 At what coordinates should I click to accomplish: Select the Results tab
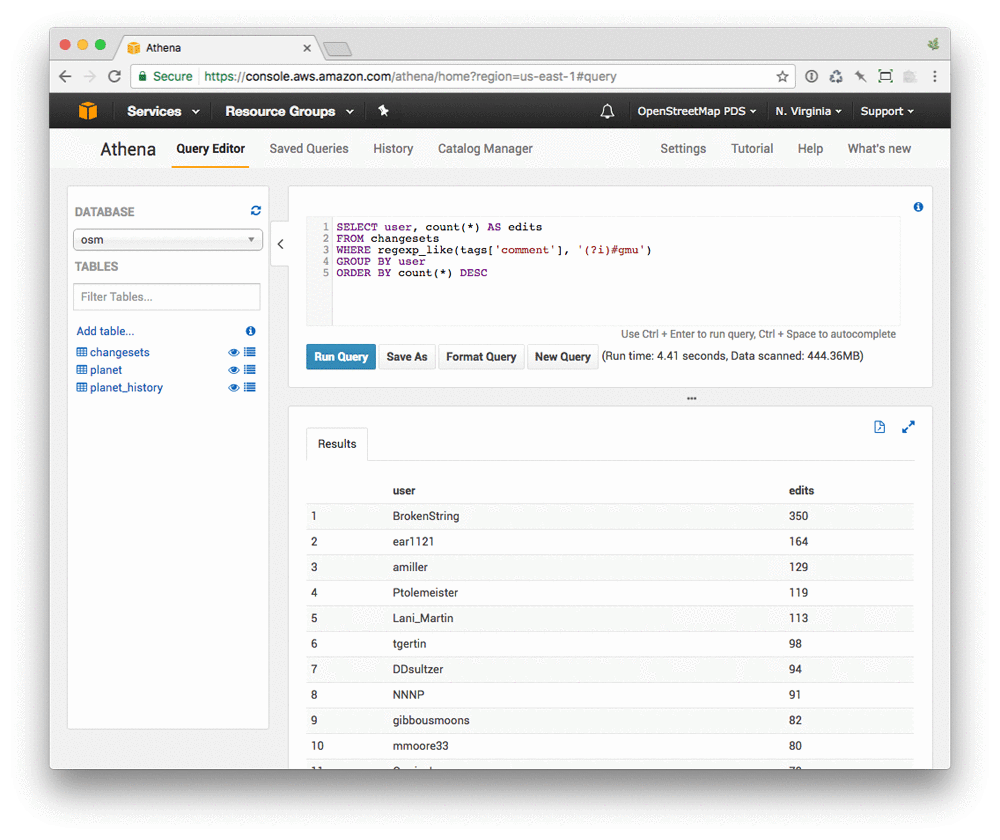(337, 444)
